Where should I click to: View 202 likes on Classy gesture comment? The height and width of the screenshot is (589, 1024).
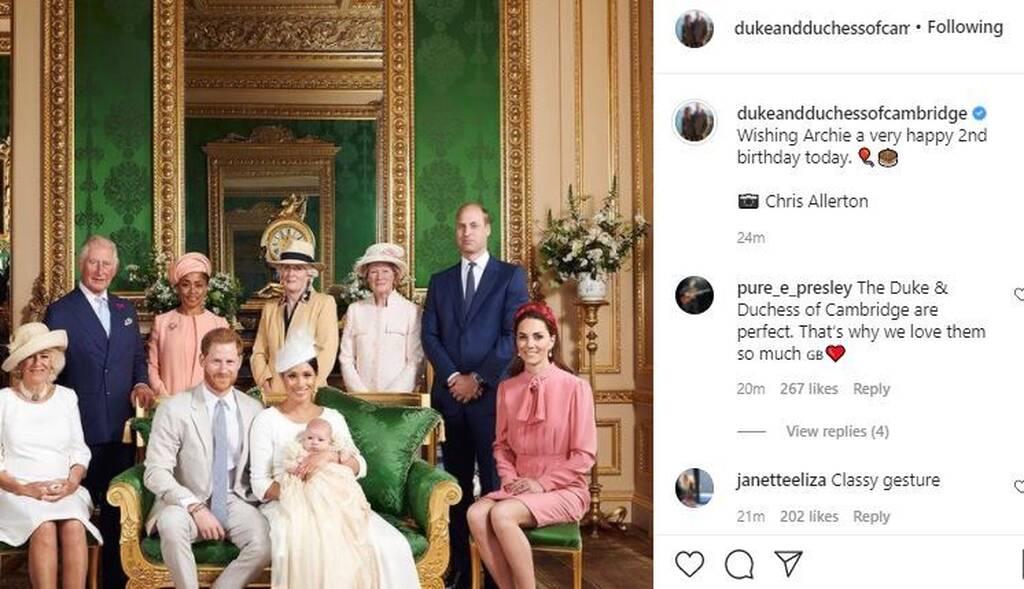[x=808, y=517]
